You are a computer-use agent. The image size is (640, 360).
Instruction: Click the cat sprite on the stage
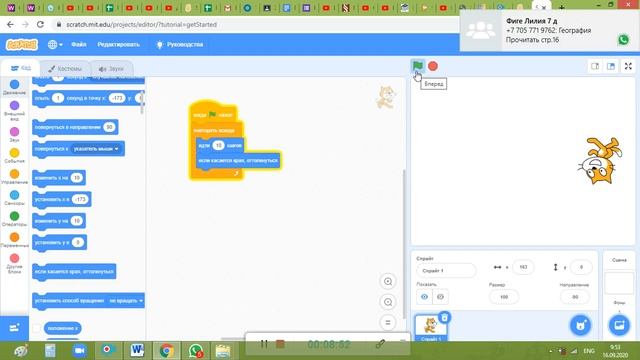[599, 161]
